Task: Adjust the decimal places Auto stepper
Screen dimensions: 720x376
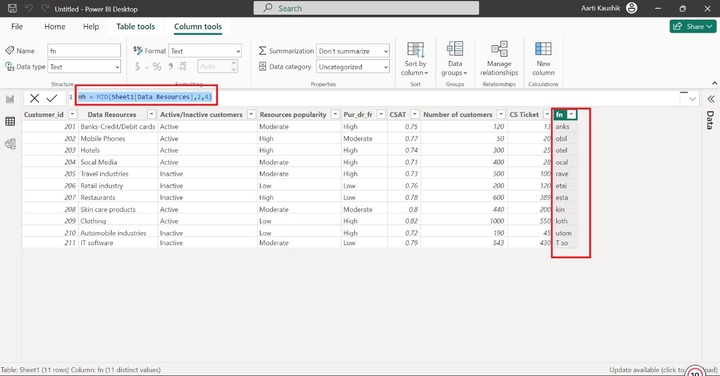Action: (x=234, y=67)
